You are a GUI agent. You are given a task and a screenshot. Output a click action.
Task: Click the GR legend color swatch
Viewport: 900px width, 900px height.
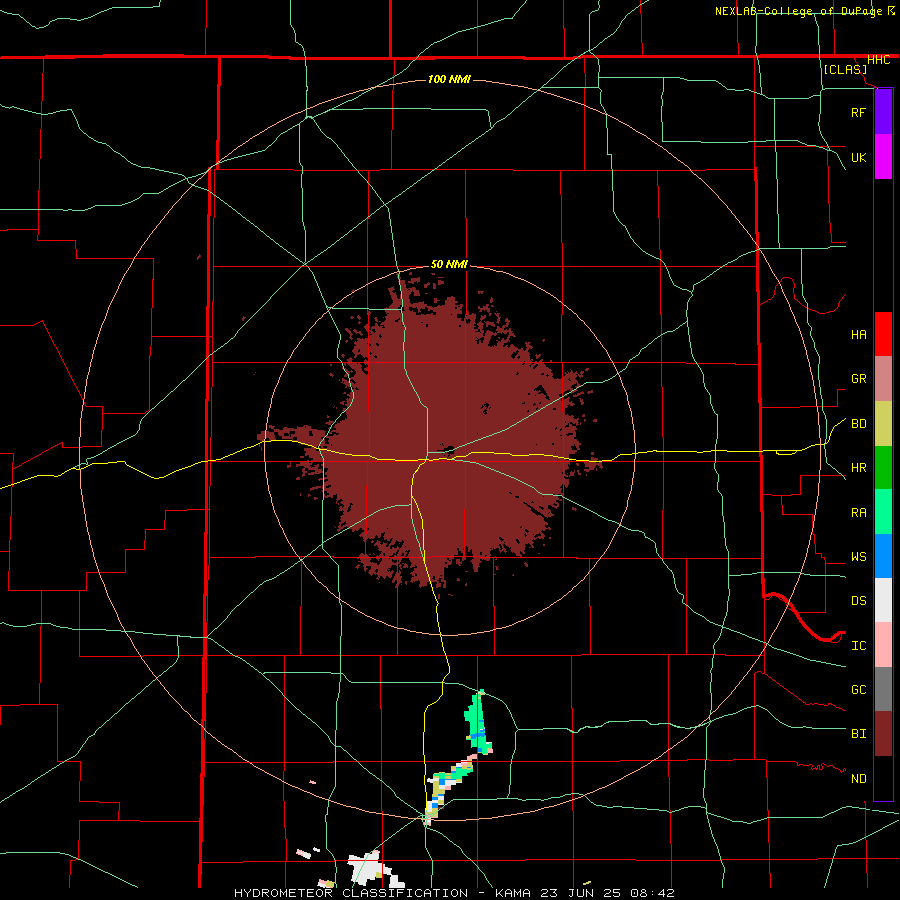883,379
